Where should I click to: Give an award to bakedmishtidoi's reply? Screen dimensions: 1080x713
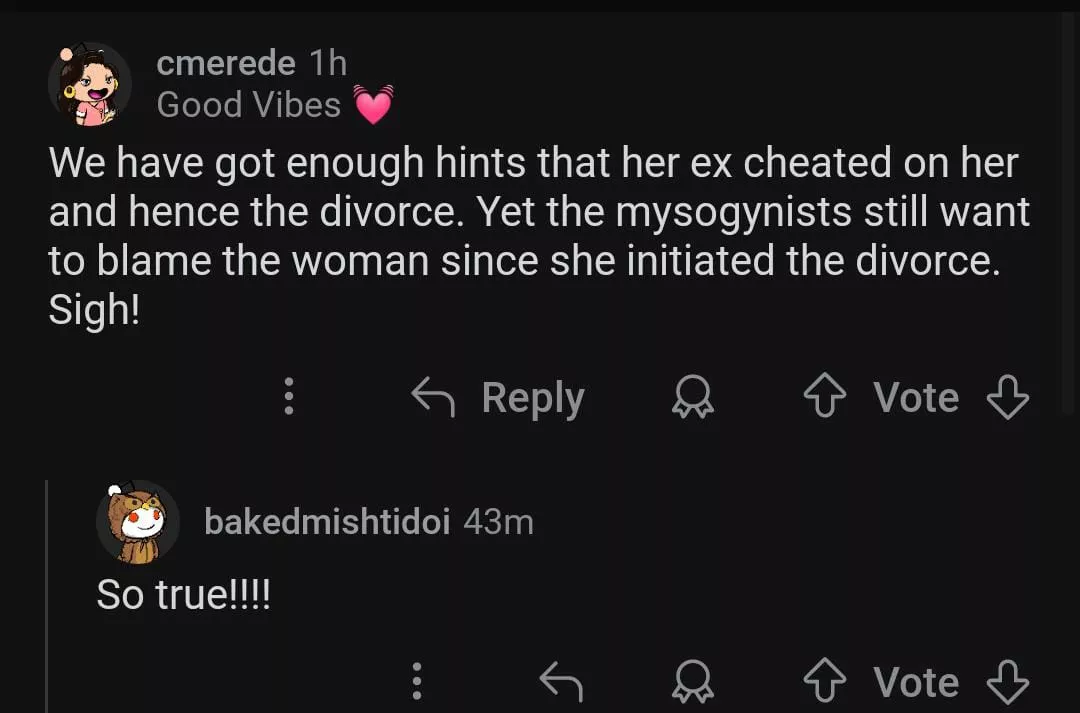(692, 682)
